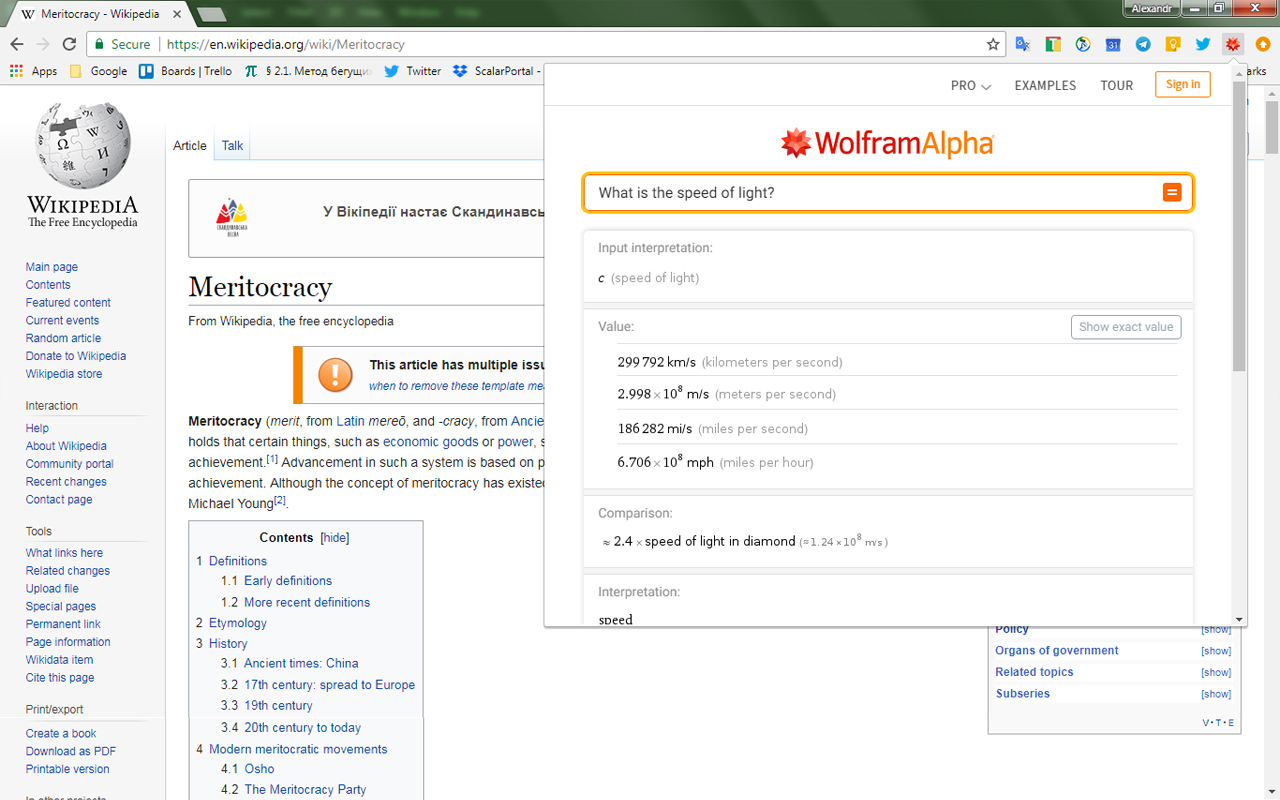The width and height of the screenshot is (1280, 800).
Task: Reload the page with the refresh icon
Action: (69, 44)
